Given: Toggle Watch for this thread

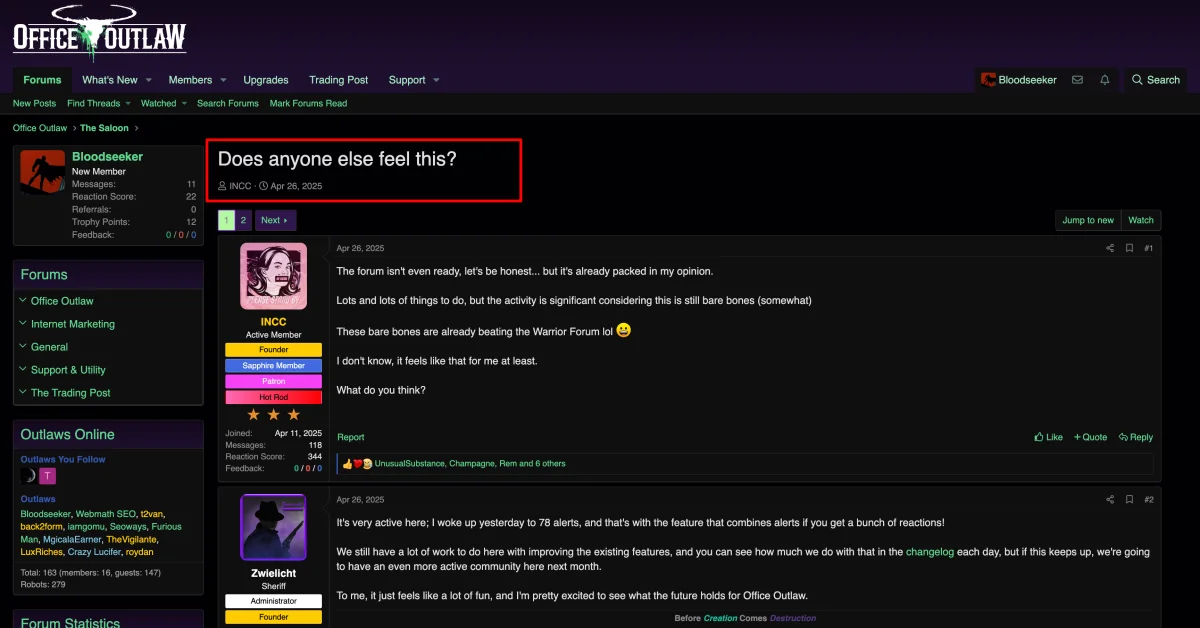Looking at the screenshot, I should pyautogui.click(x=1140, y=220).
